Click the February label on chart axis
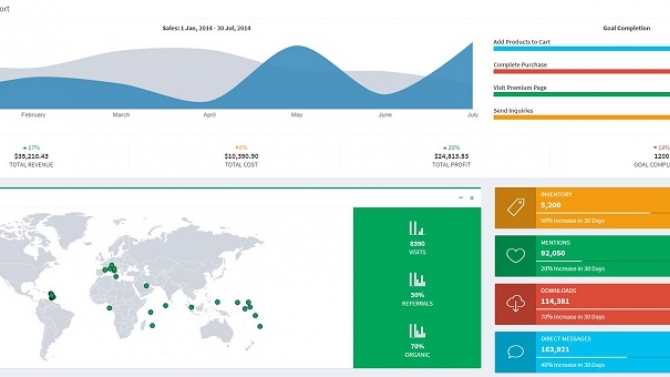This screenshot has height=377, width=670. pos(33,115)
